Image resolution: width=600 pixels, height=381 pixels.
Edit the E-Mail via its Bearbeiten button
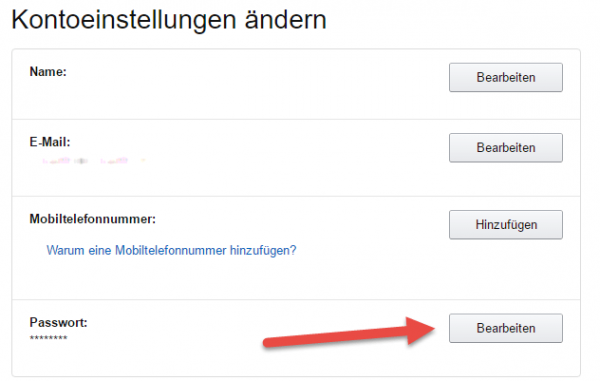pyautogui.click(x=505, y=148)
